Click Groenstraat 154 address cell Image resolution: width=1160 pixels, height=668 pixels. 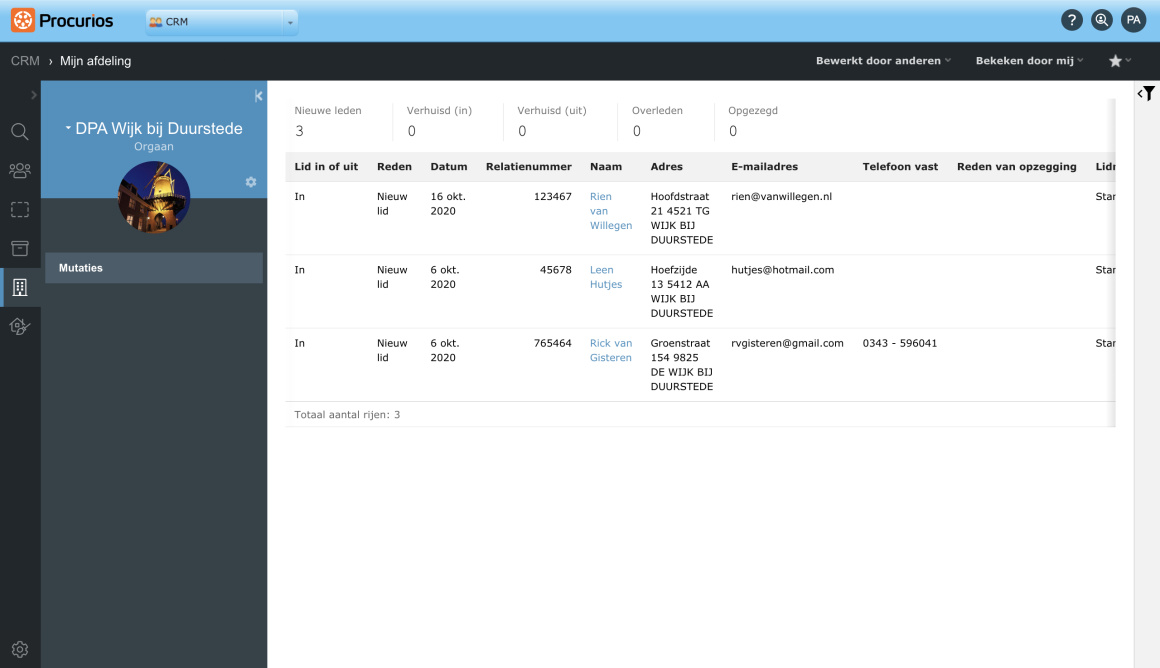pyautogui.click(x=681, y=365)
